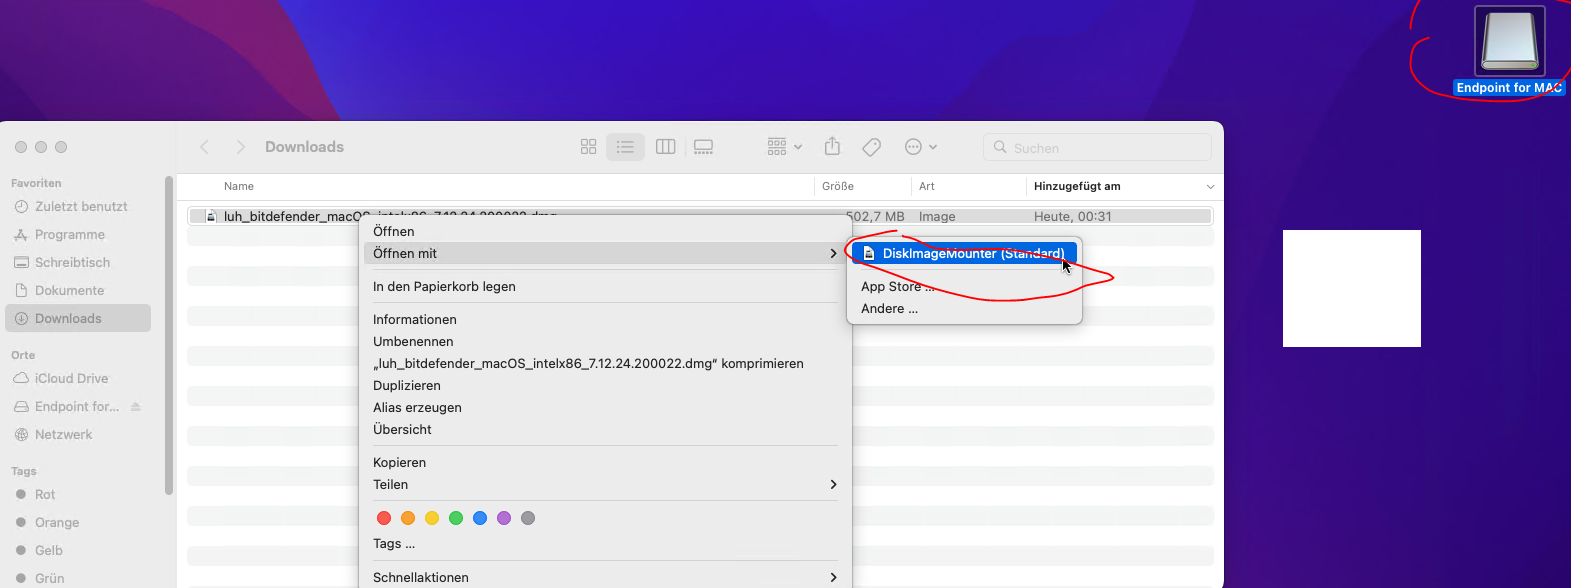The image size is (1571, 588).
Task: Click the Heute, 00:31 date cell
Action: pos(1073,216)
